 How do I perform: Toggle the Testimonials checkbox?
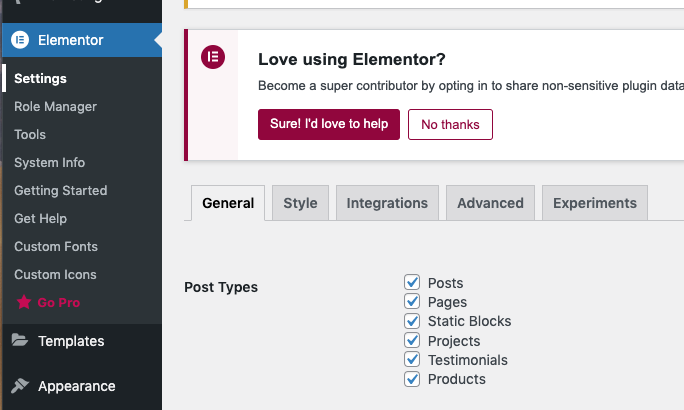[x=412, y=360]
